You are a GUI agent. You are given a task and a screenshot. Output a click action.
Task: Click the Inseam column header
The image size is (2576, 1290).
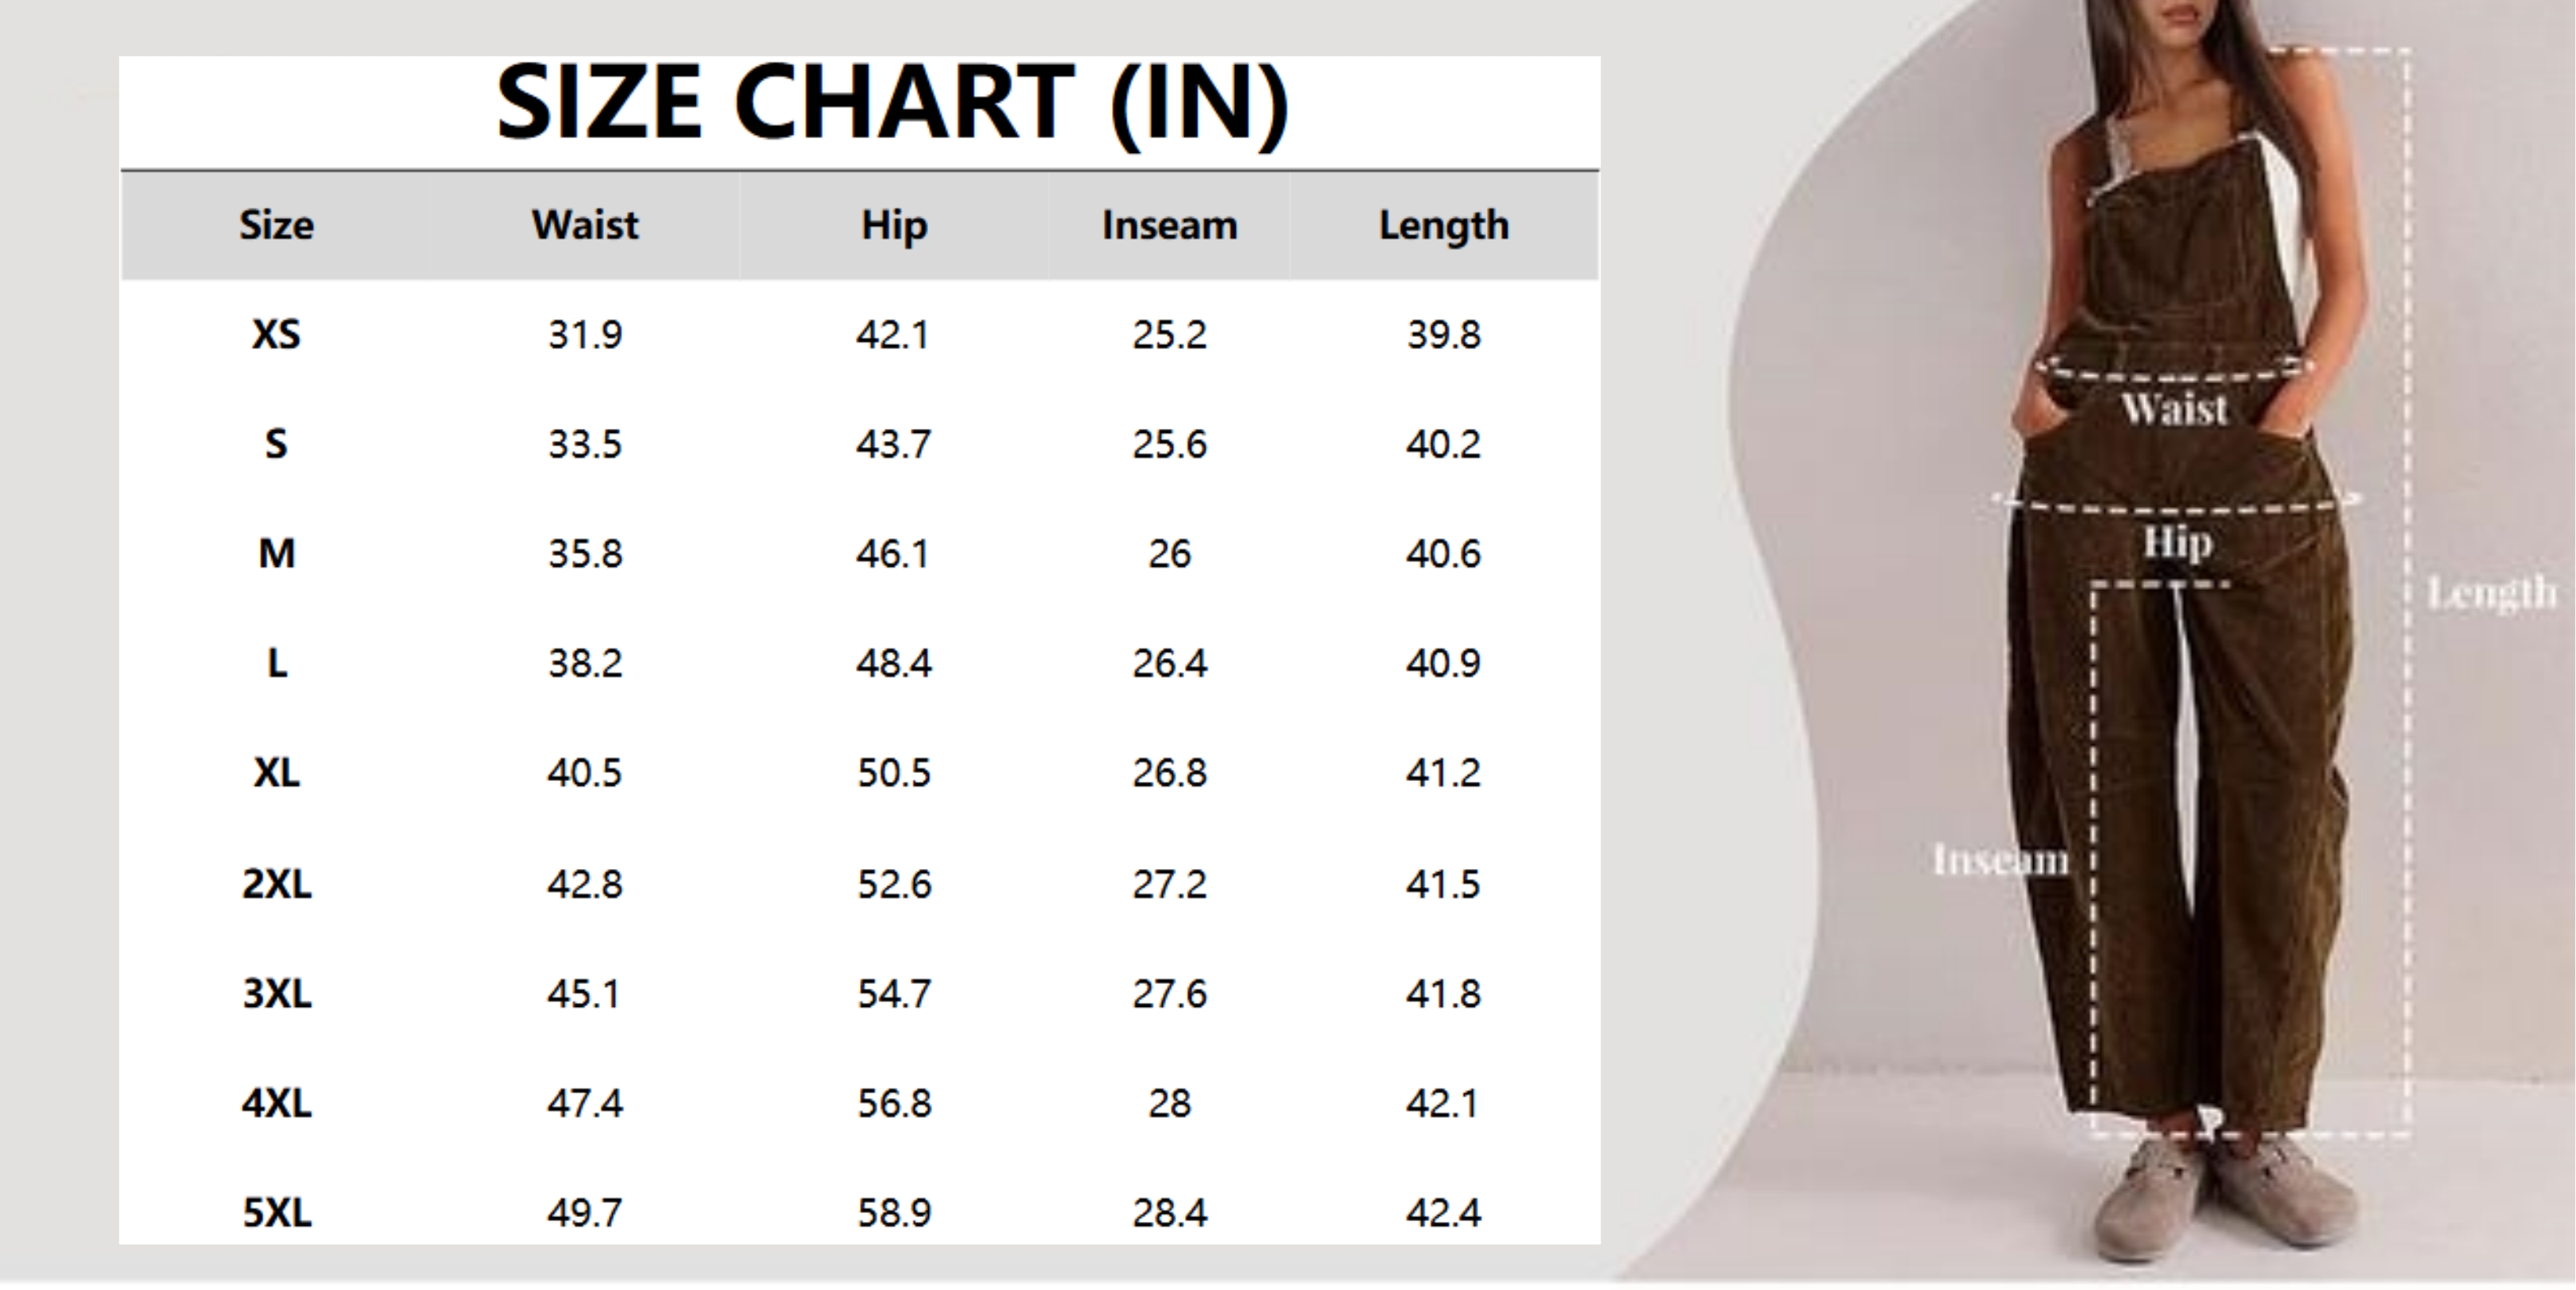1169,226
